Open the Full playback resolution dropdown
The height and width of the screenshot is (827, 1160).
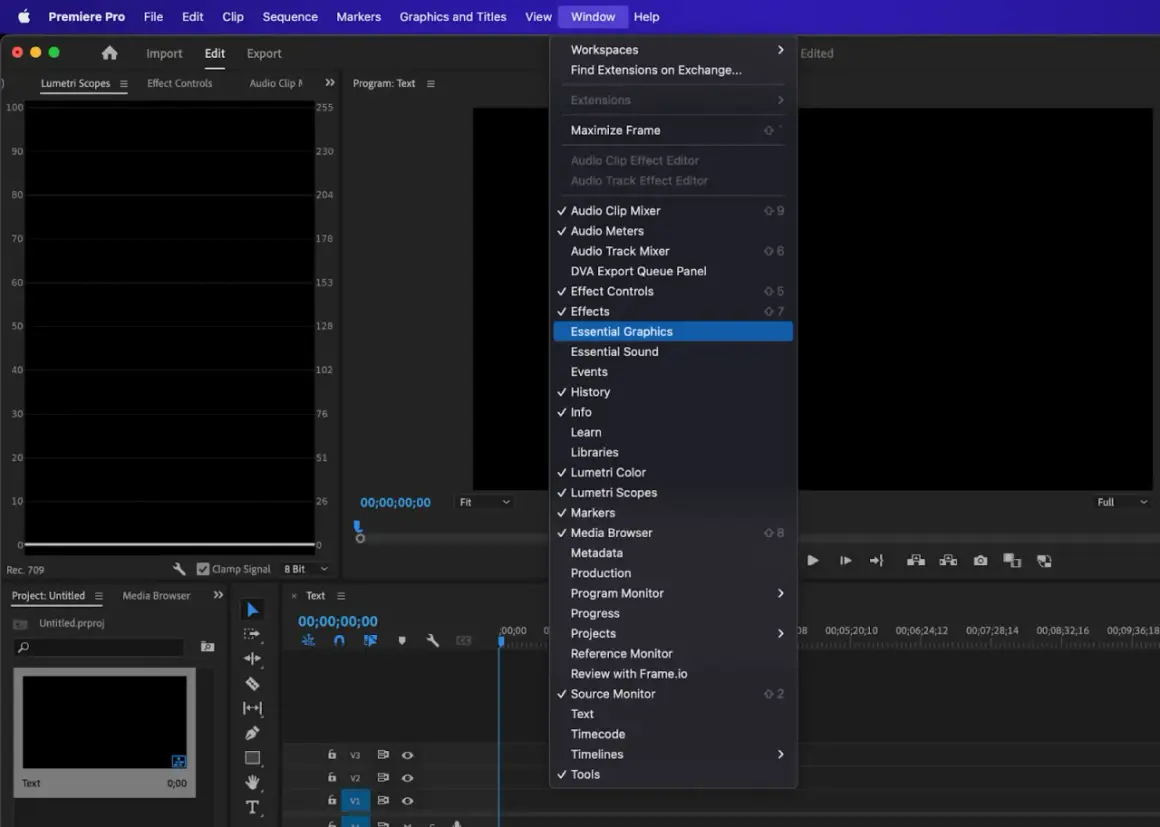(x=1122, y=502)
